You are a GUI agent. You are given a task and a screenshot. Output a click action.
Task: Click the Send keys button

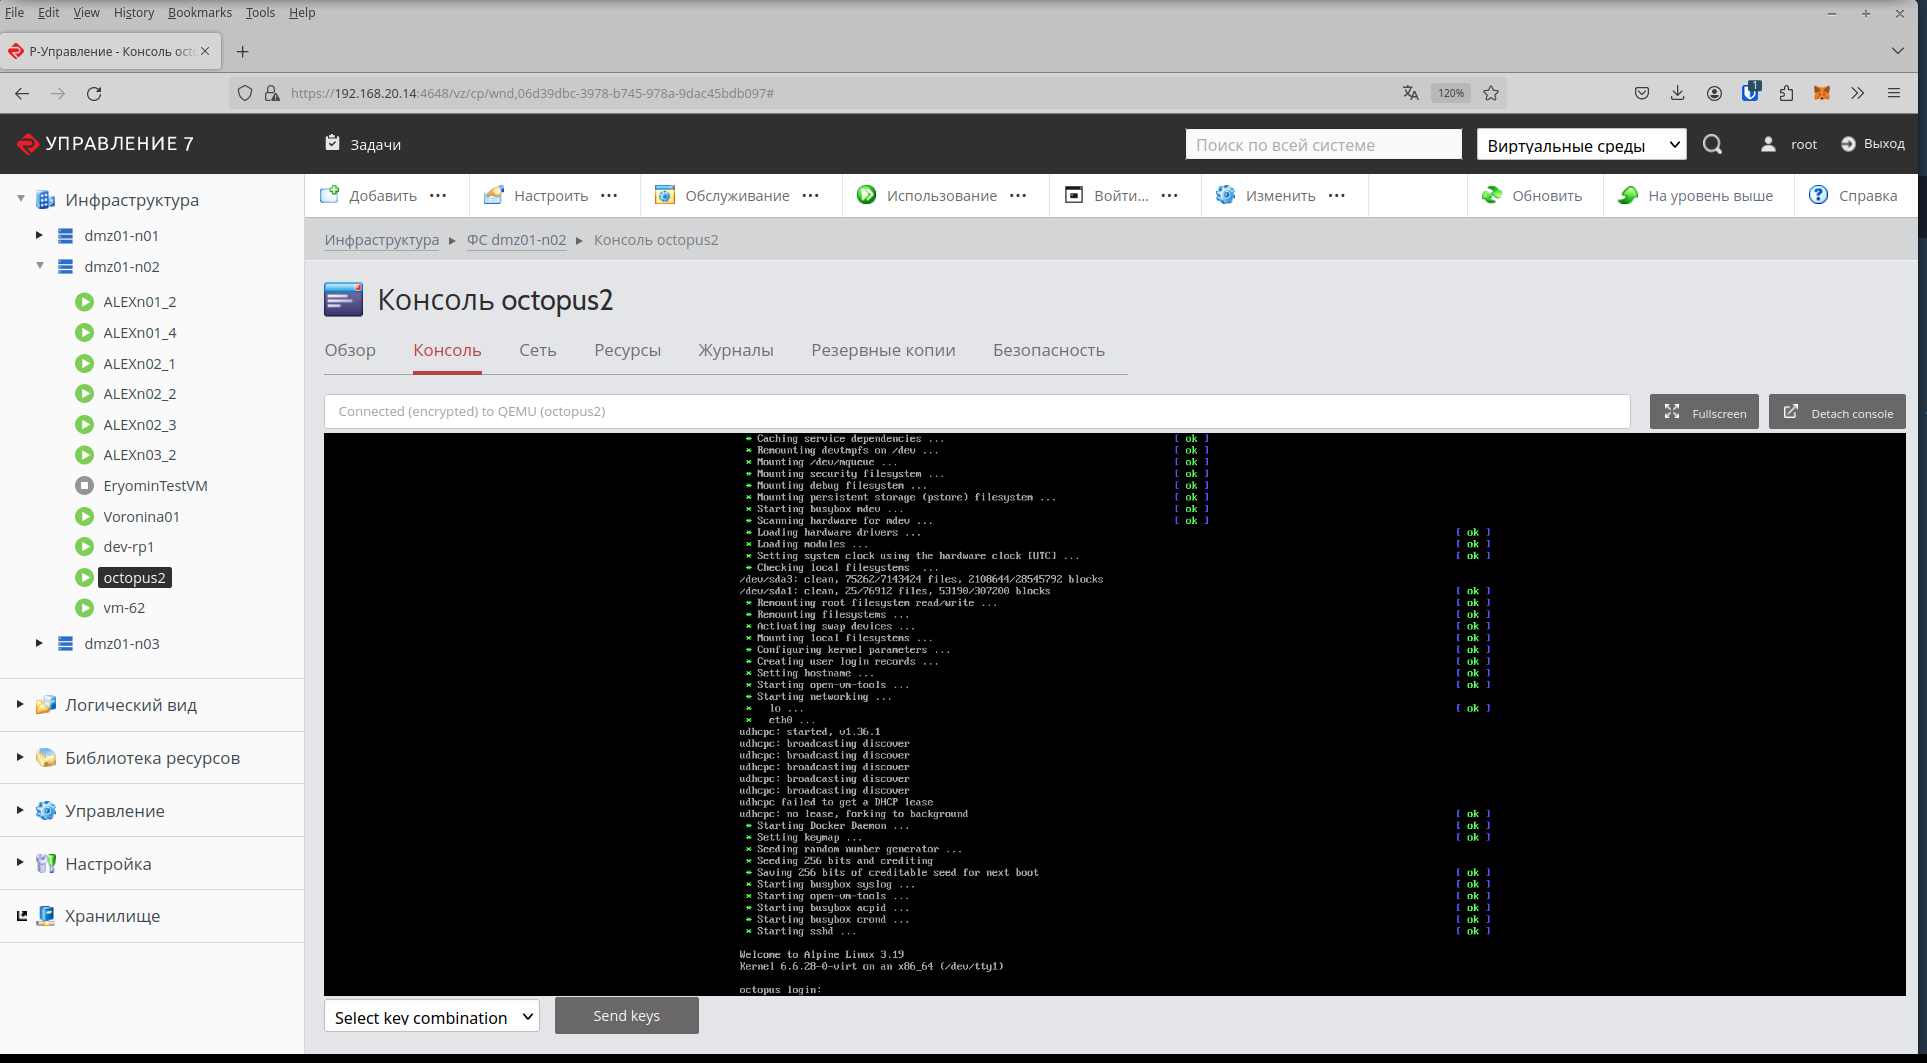click(626, 1016)
